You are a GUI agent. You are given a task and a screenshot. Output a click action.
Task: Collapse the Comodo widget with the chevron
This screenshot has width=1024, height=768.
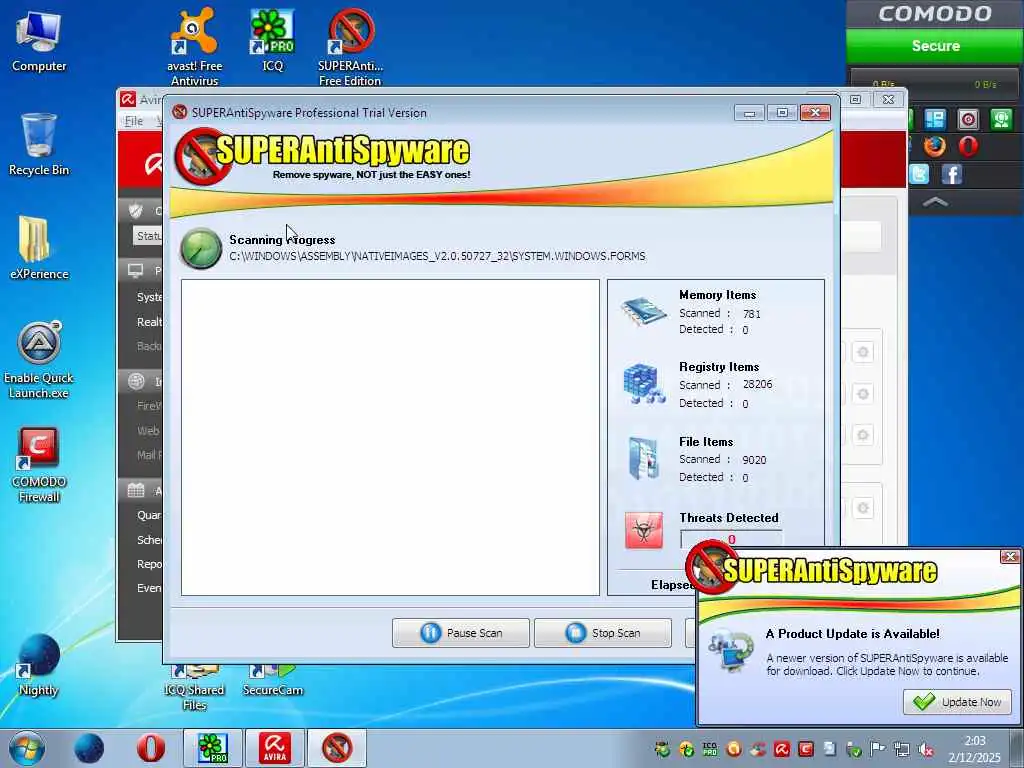935,202
